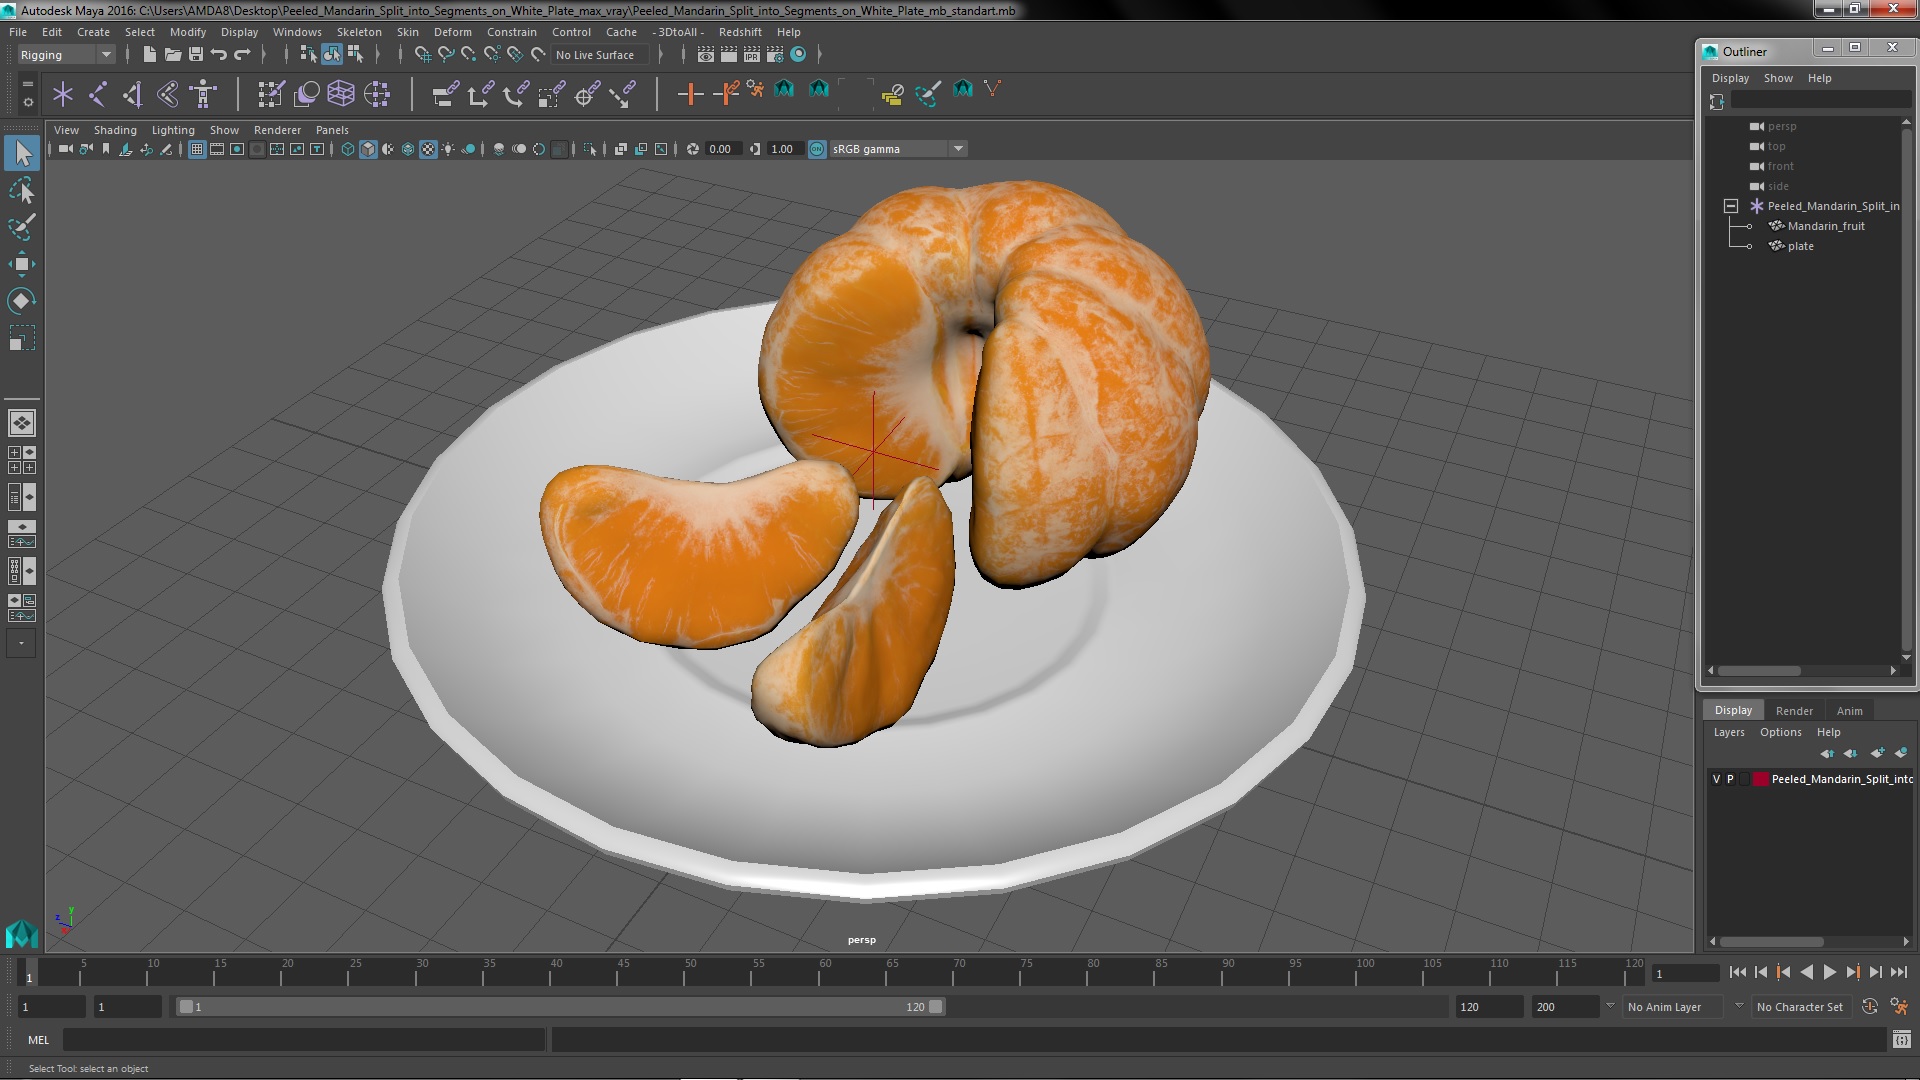Activate the Move tool in the toolbox
This screenshot has width=1920, height=1080.
[x=21, y=264]
